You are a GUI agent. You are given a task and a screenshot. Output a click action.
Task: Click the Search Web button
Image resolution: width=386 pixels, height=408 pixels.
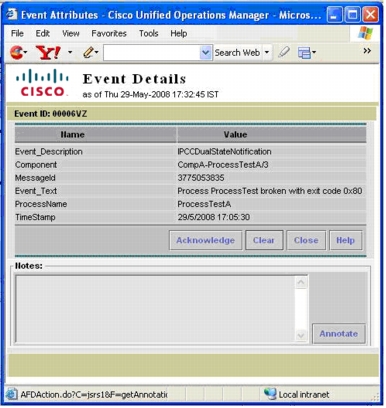(237, 53)
